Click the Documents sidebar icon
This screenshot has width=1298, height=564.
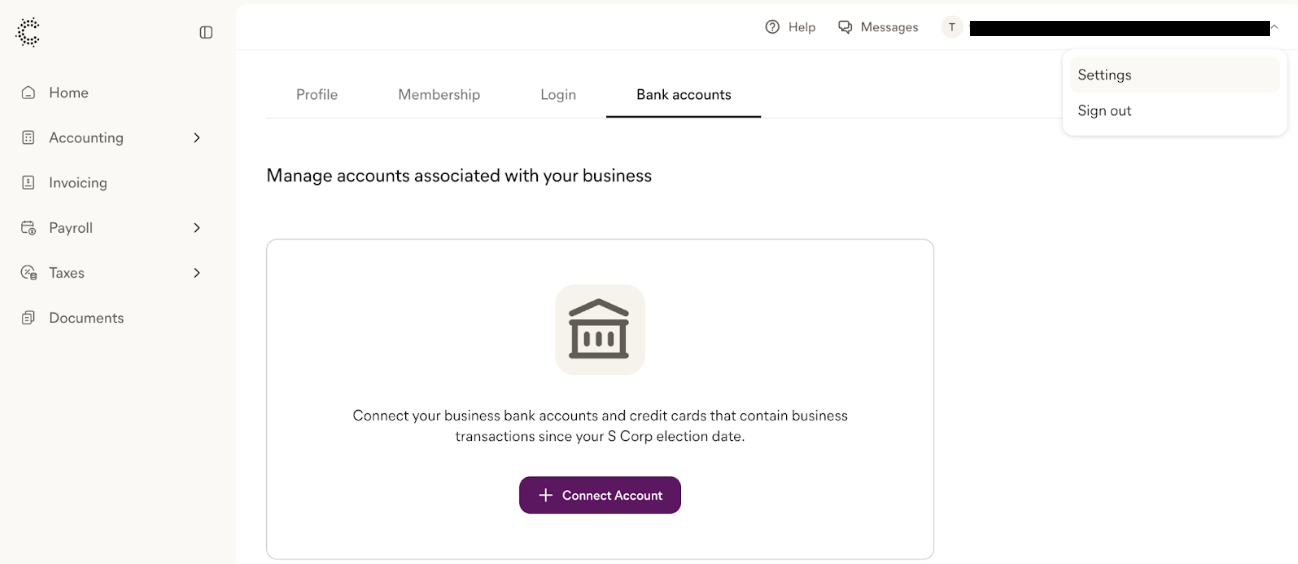(x=29, y=318)
